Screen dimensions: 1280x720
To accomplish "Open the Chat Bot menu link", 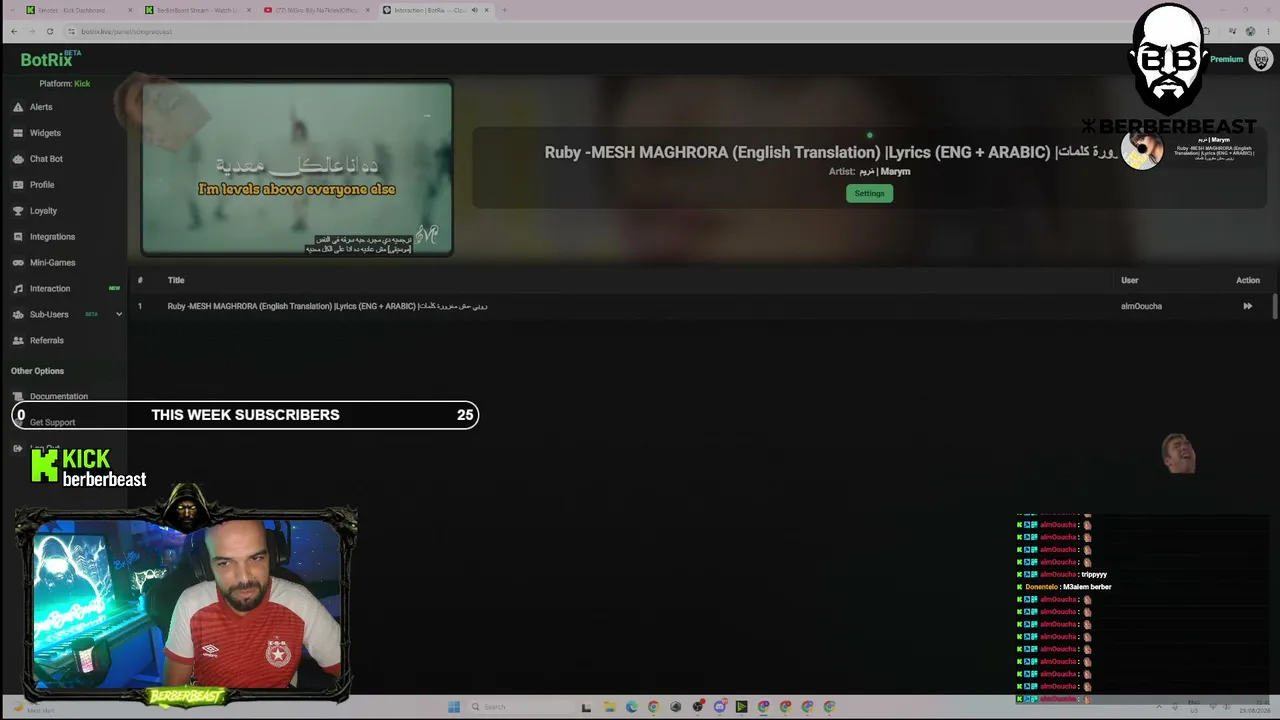I will point(46,159).
